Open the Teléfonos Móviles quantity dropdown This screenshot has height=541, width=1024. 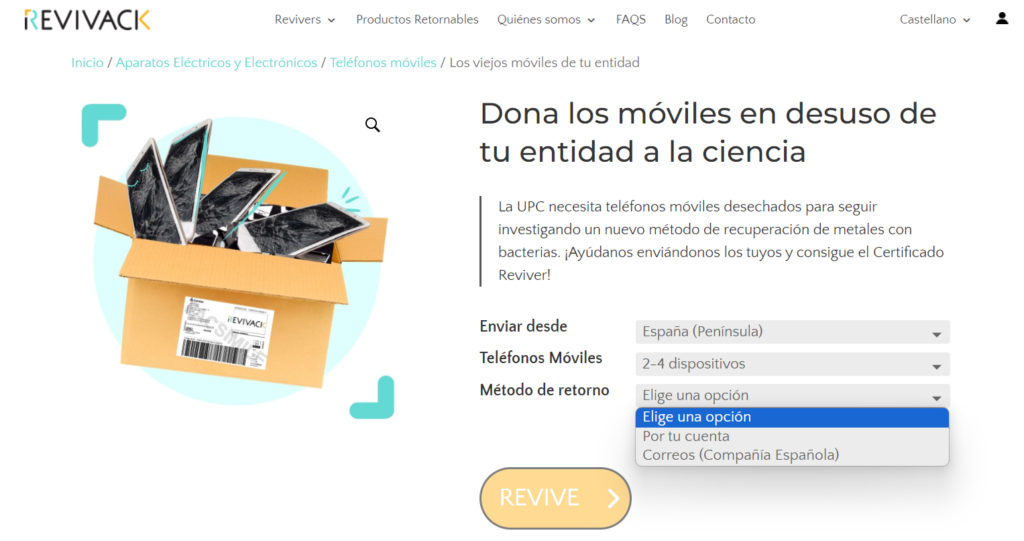tap(792, 364)
